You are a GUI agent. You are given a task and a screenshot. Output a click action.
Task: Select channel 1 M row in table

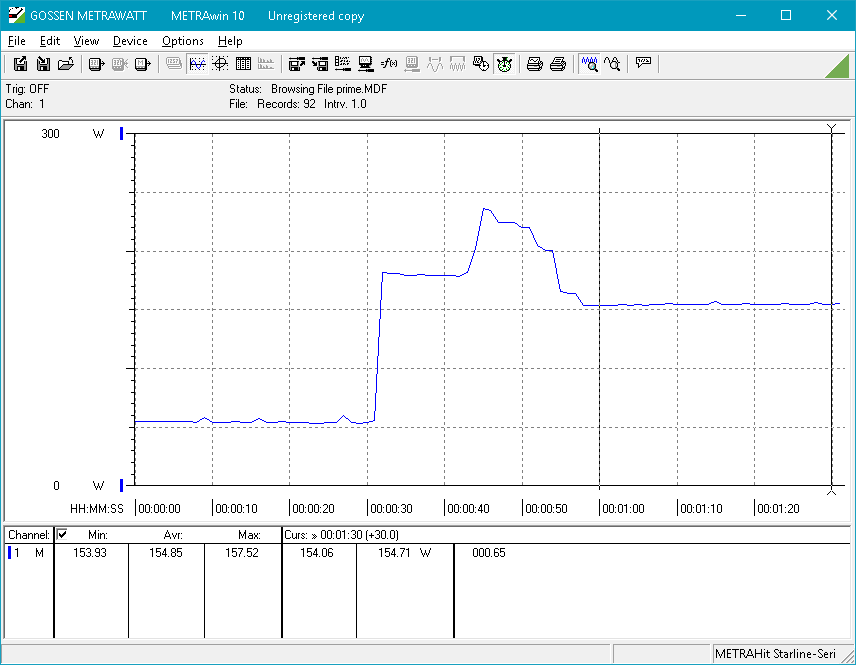coord(27,553)
